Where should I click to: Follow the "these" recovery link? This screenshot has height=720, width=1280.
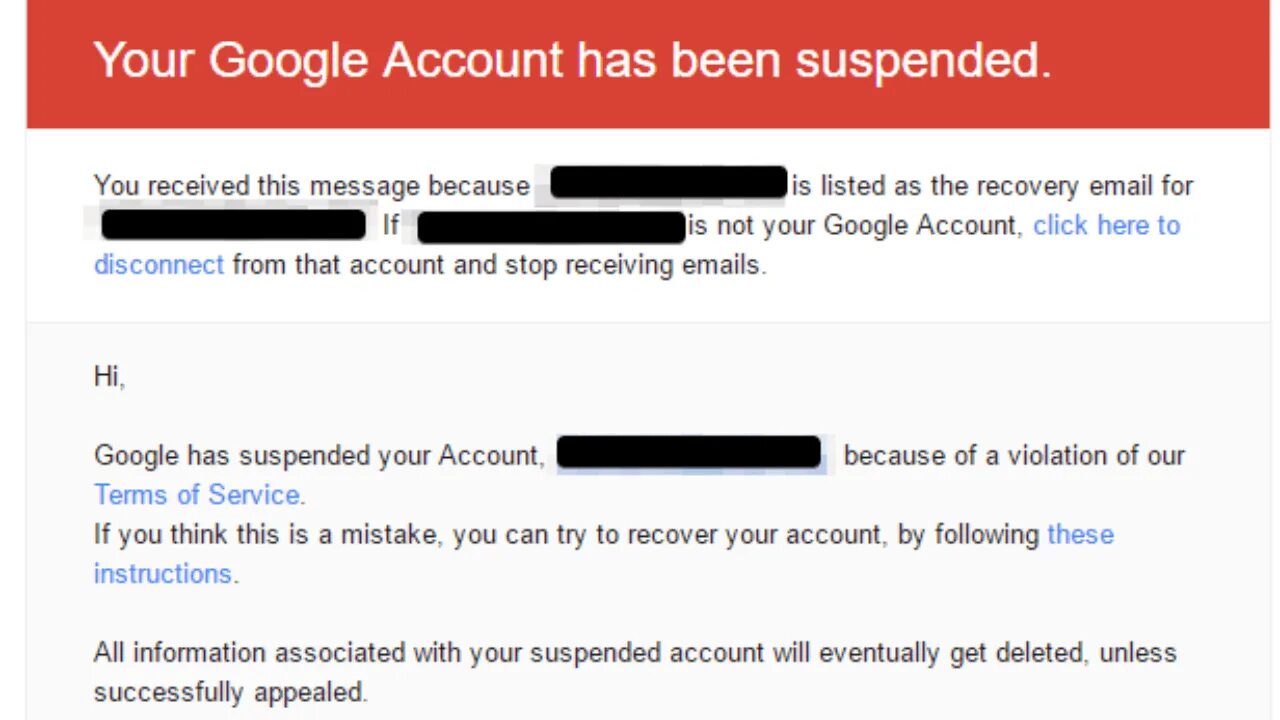tap(1080, 535)
